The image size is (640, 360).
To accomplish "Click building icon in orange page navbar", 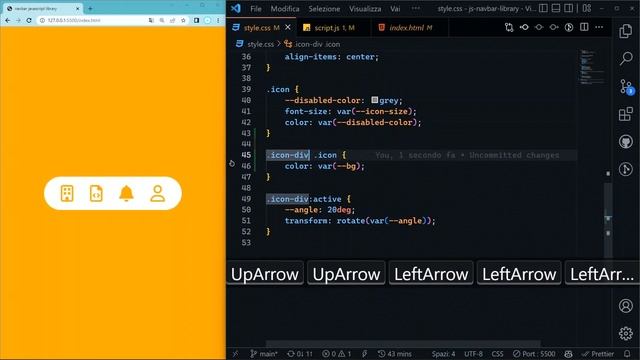I will 67,193.
